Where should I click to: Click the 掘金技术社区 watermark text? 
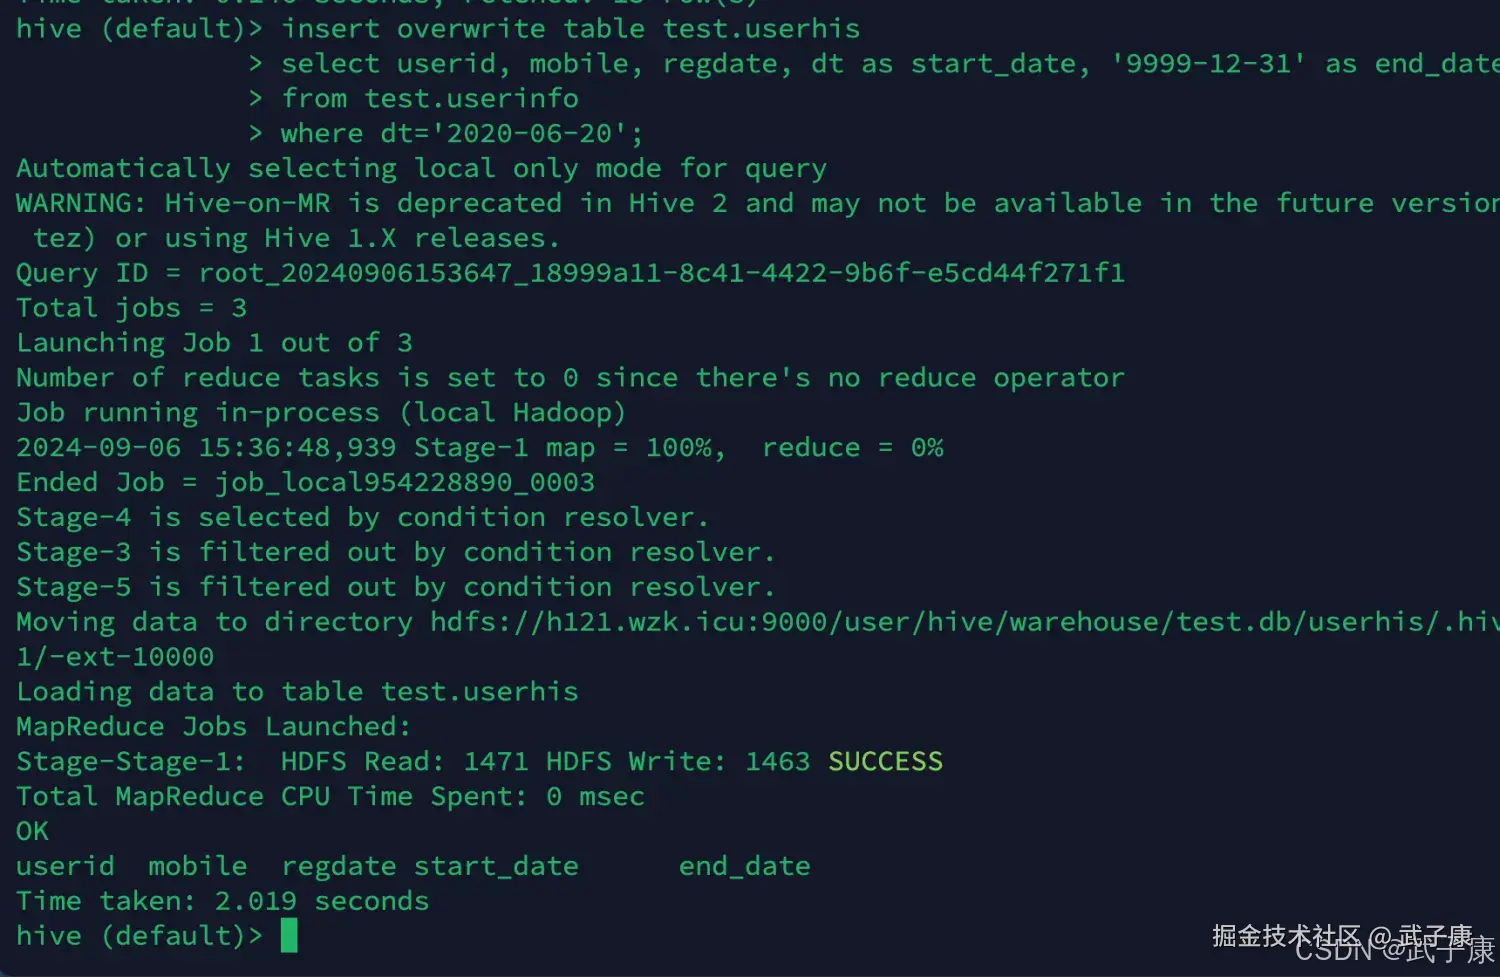pyautogui.click(x=1286, y=936)
